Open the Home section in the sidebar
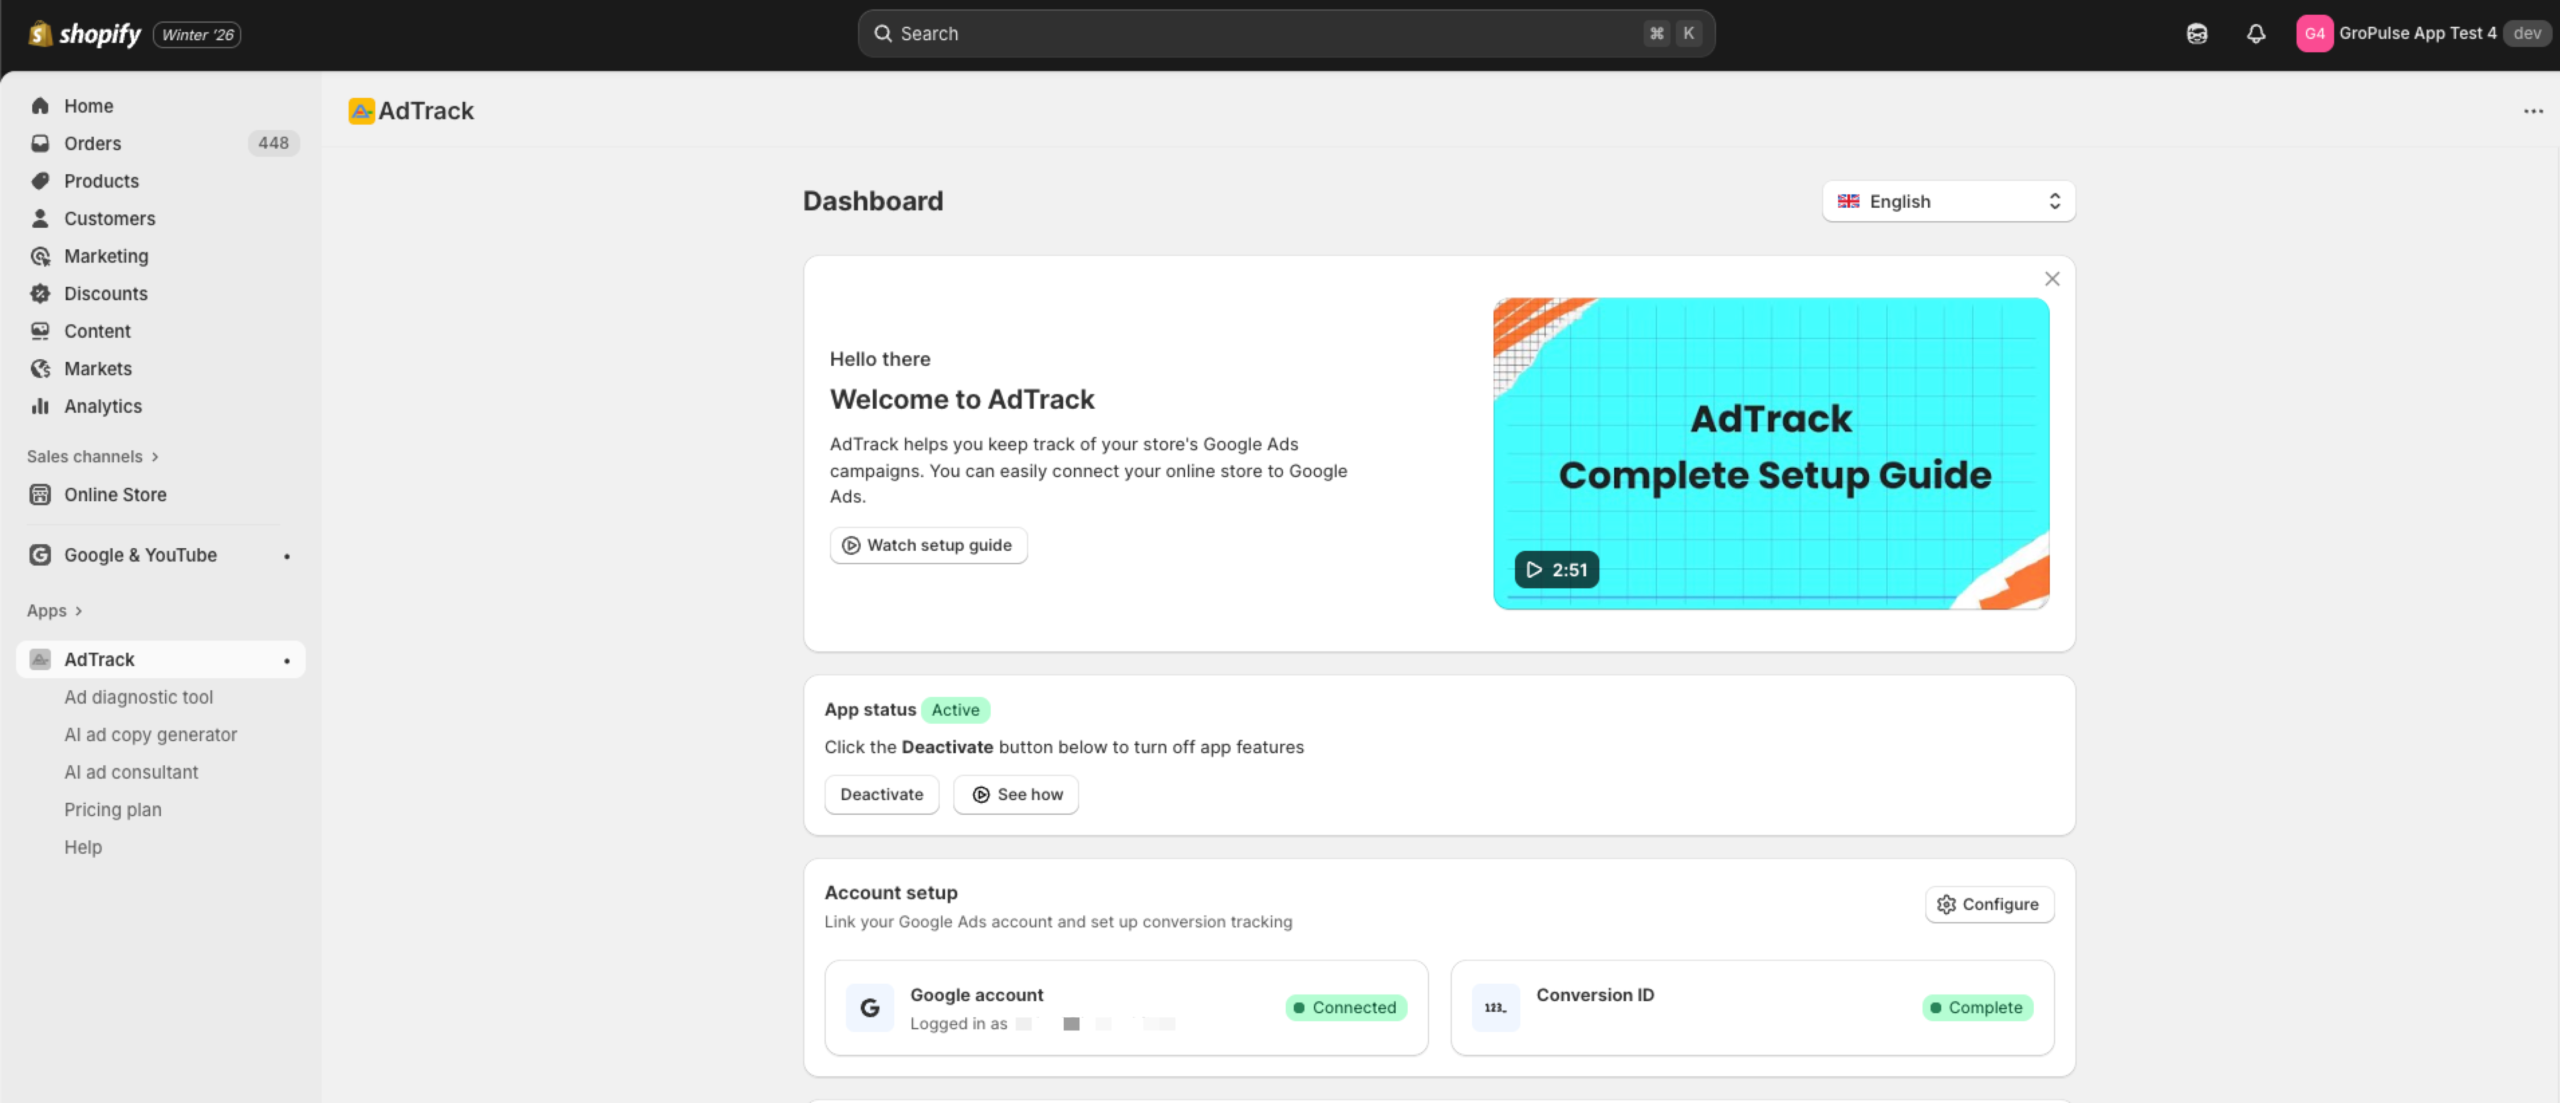The width and height of the screenshot is (2560, 1103). pyautogui.click(x=88, y=105)
